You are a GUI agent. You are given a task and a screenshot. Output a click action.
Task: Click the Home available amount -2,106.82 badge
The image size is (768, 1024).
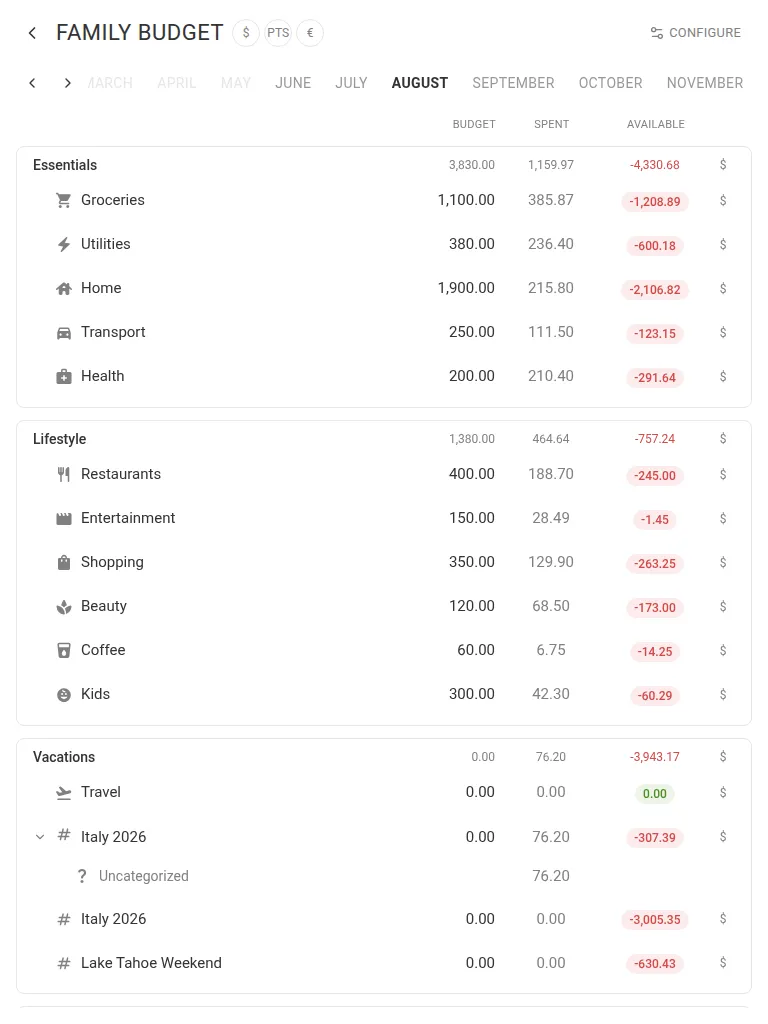(654, 289)
